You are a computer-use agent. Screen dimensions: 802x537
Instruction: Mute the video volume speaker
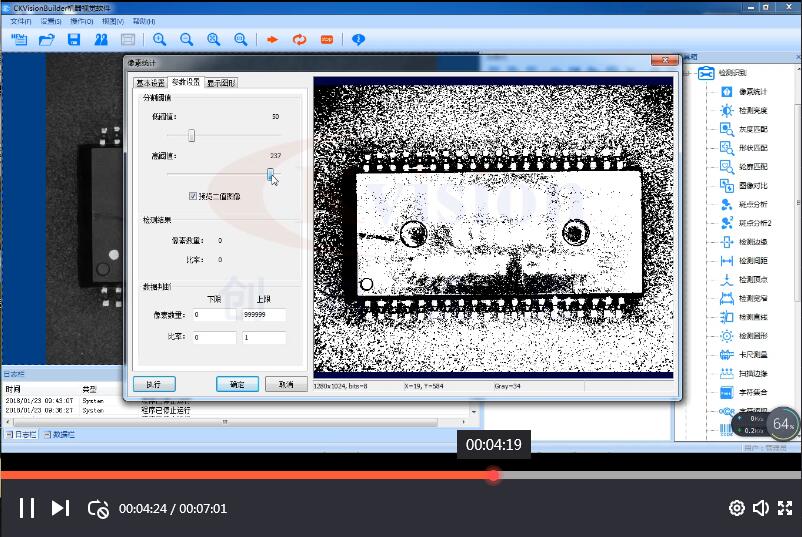click(761, 508)
